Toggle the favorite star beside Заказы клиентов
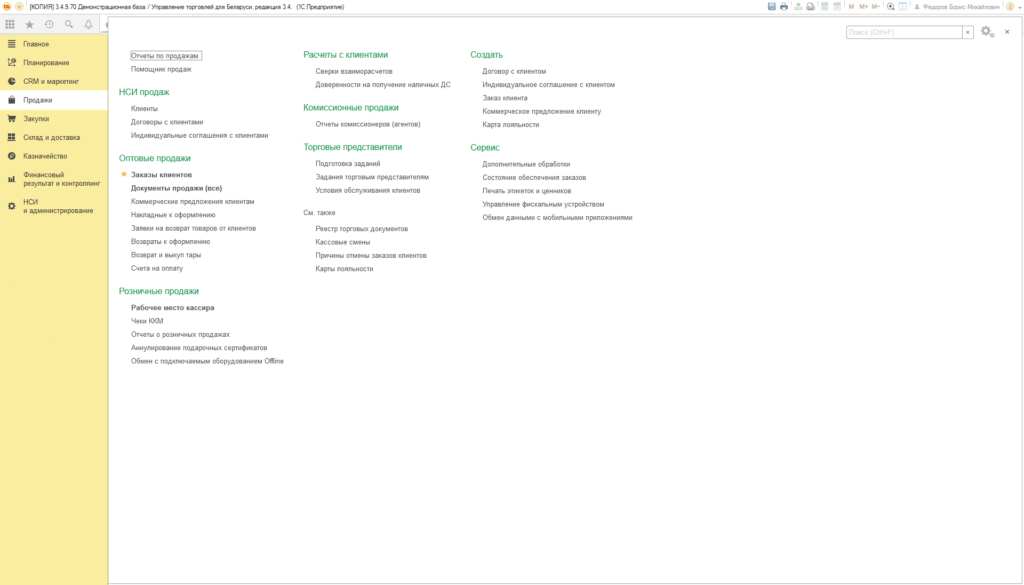 (x=124, y=174)
